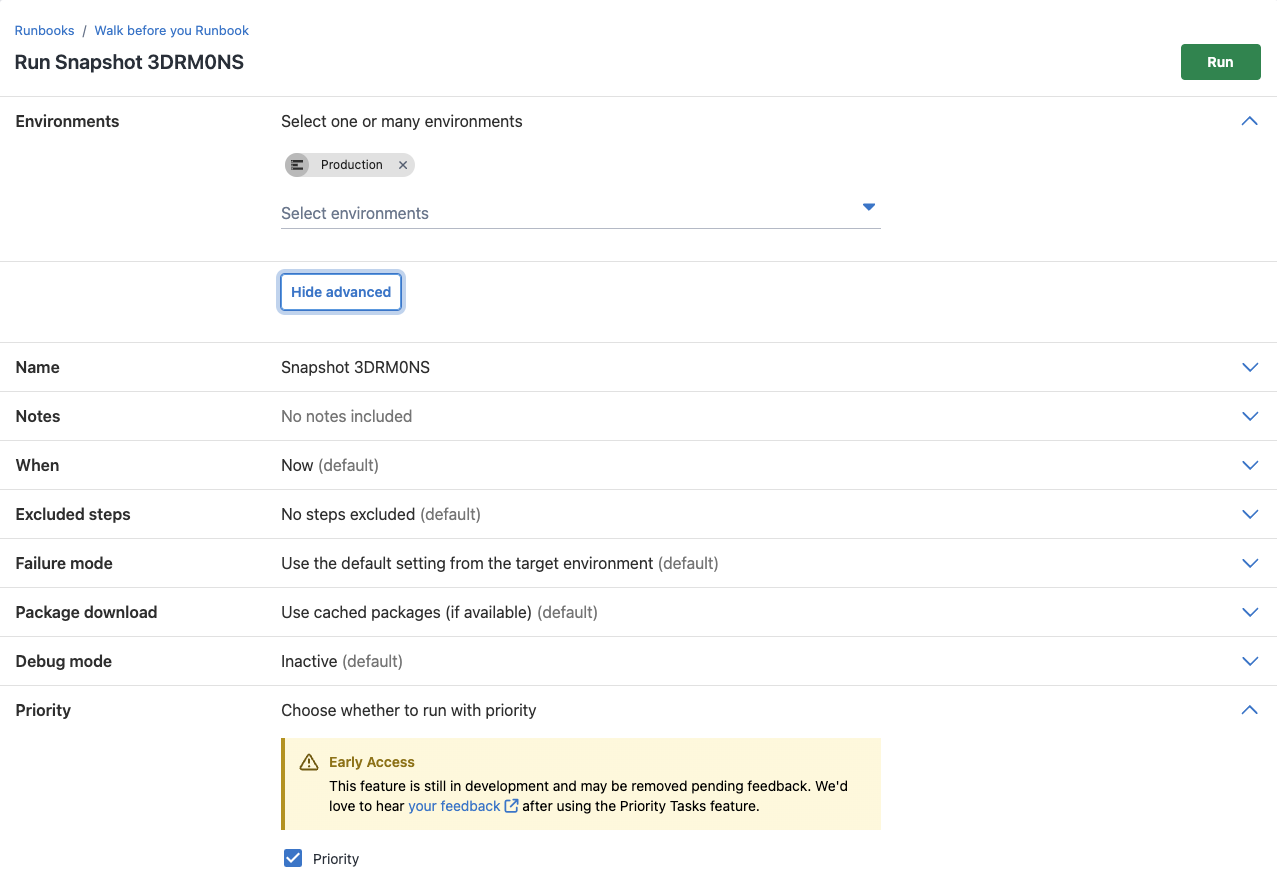Image resolution: width=1277 pixels, height=889 pixels.
Task: Uncheck the Priority checkbox
Action: coord(292,858)
